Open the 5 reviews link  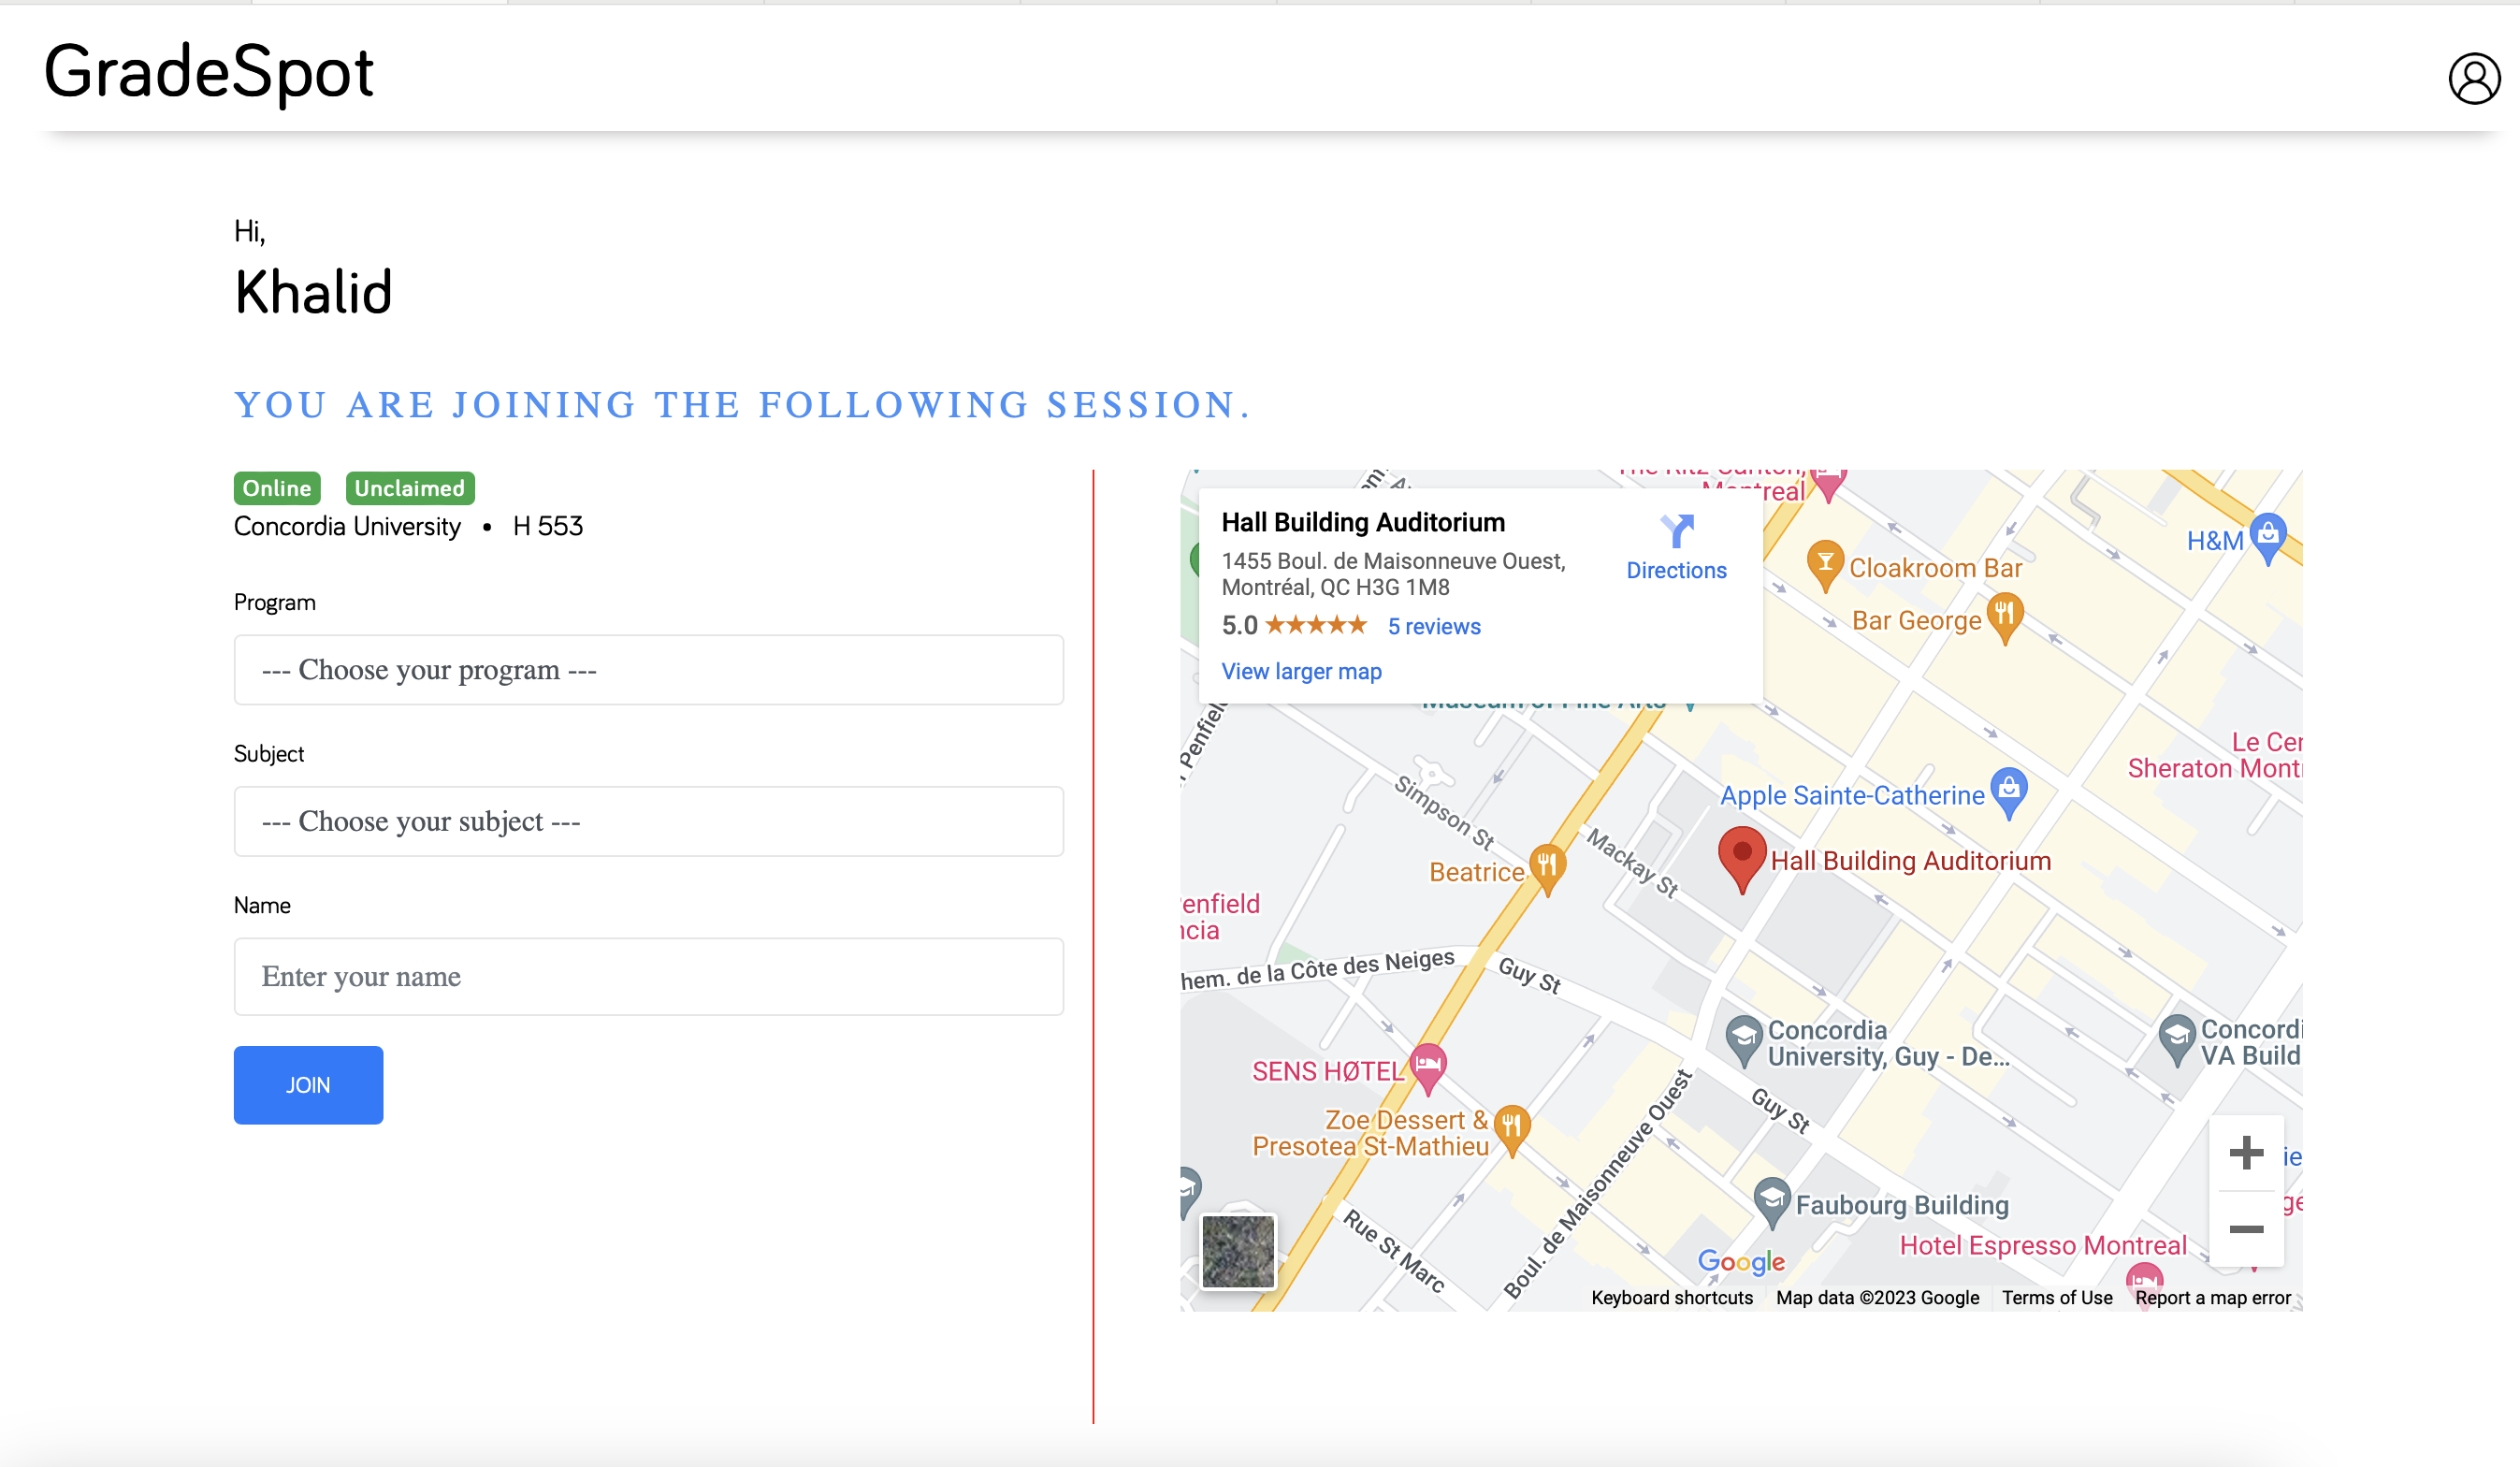[1433, 626]
